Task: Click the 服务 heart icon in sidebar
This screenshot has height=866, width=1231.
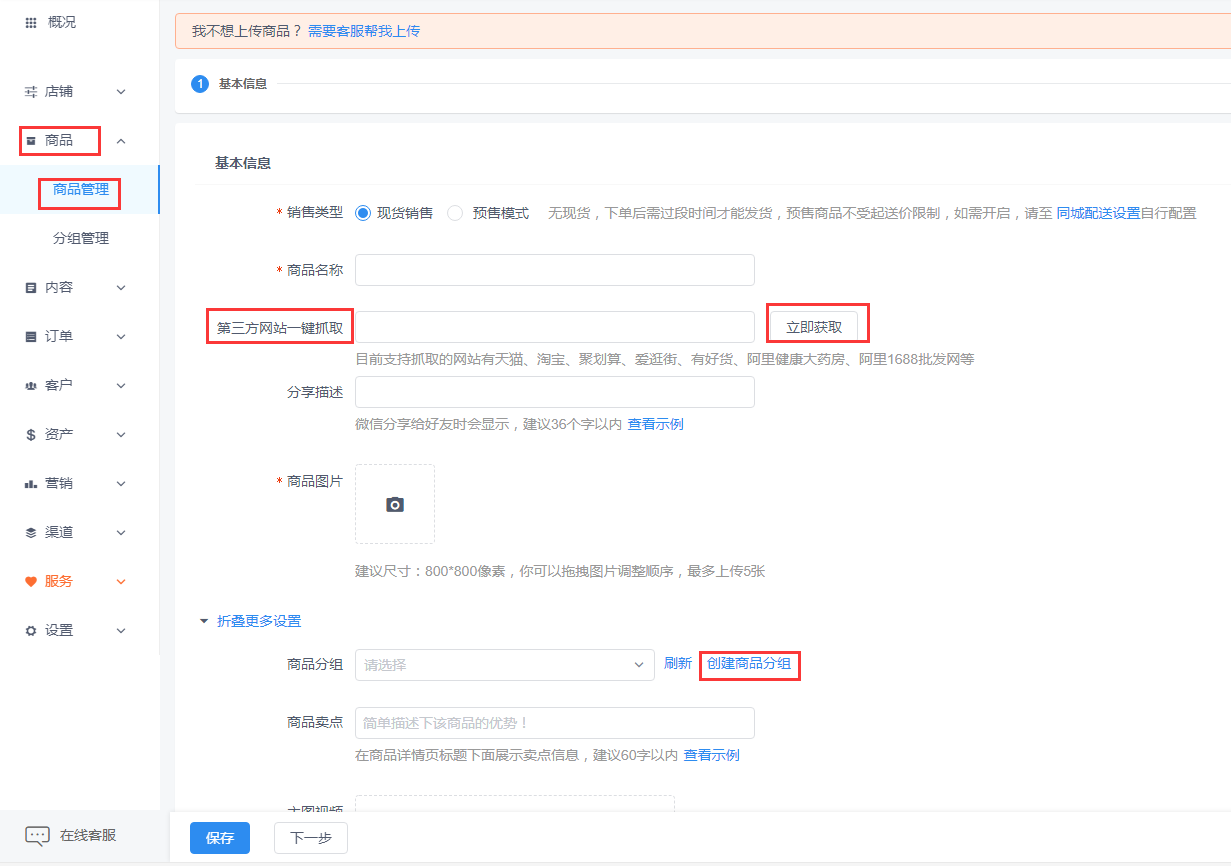Action: click(31, 581)
